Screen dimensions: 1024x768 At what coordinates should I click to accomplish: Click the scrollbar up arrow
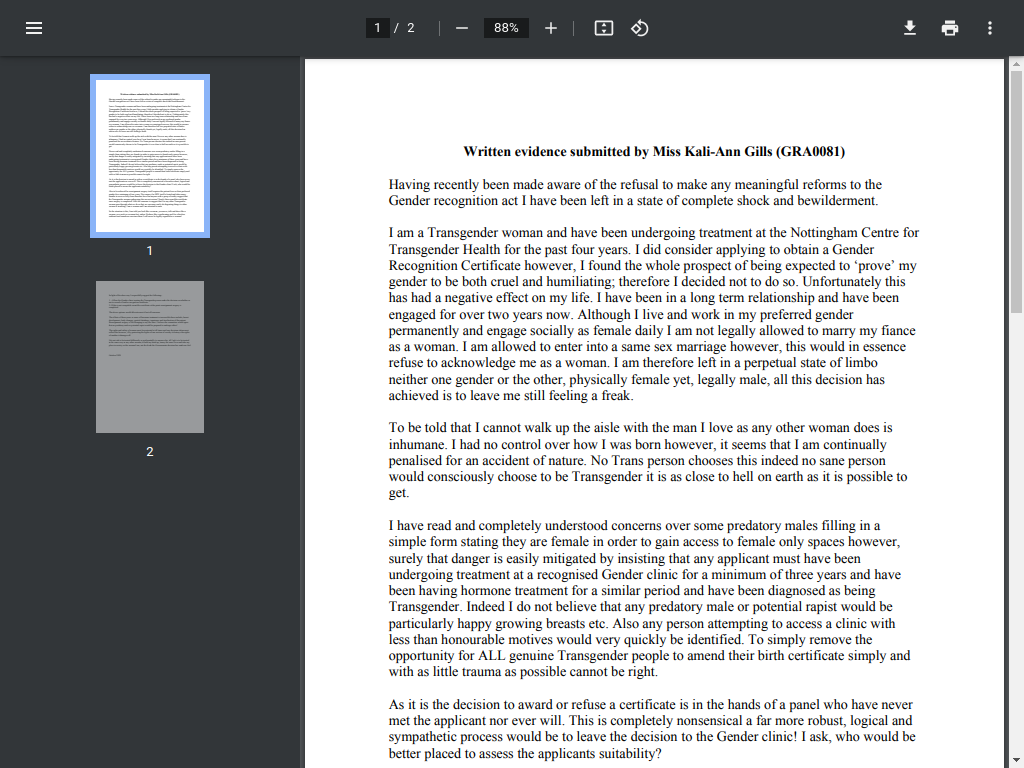[1016, 64]
